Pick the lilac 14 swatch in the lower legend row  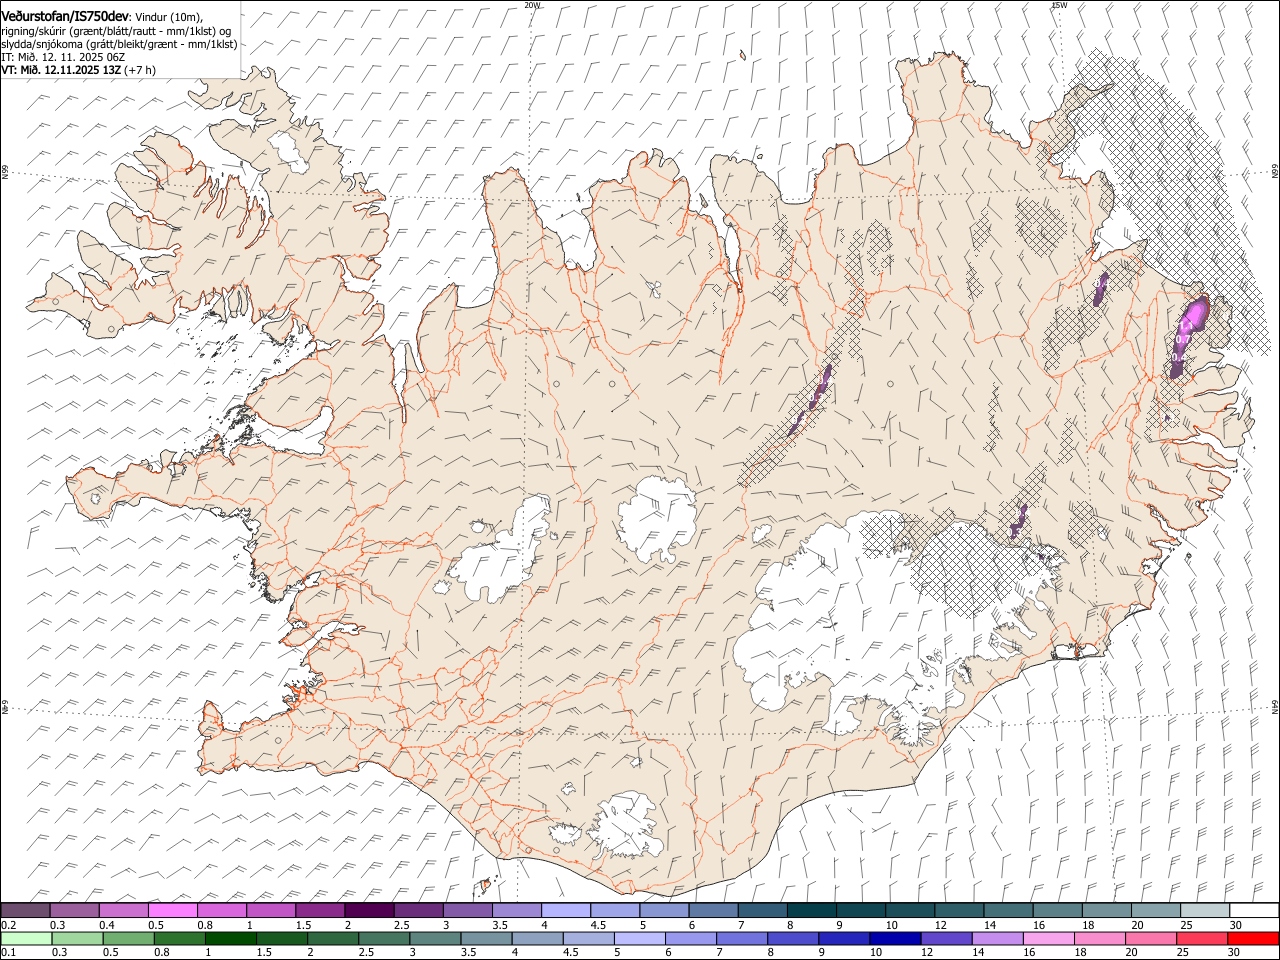pos(997,939)
